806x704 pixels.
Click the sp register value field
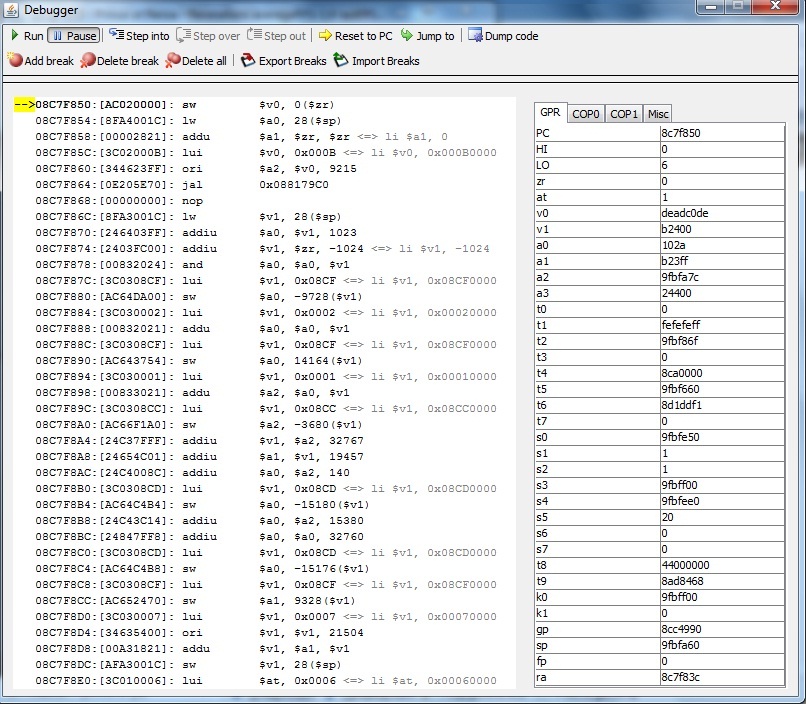(720, 645)
